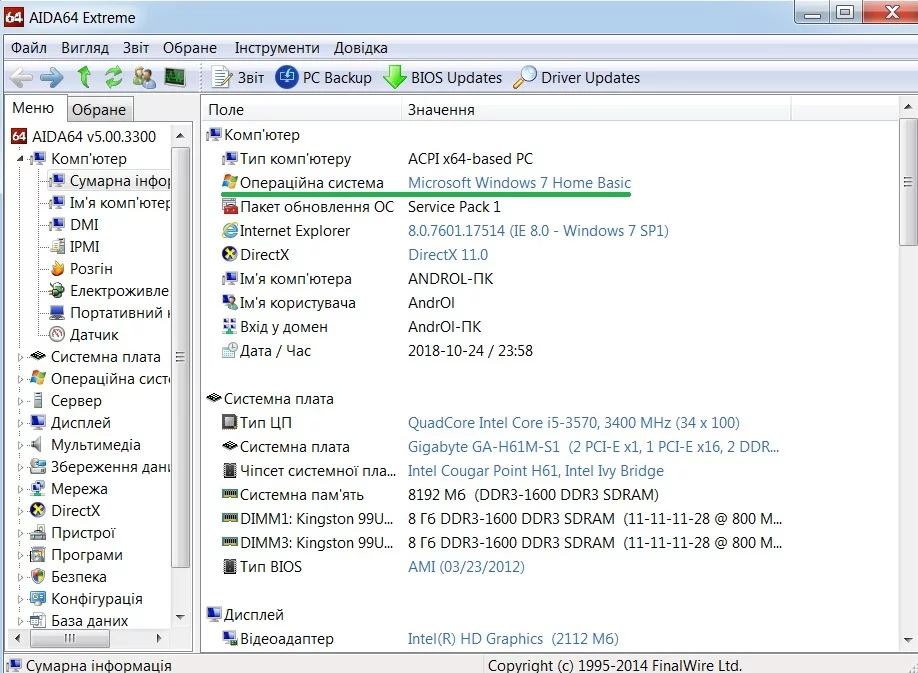Image resolution: width=918 pixels, height=673 pixels.
Task: Click the forward navigation arrow in toolbar
Action: click(x=51, y=77)
